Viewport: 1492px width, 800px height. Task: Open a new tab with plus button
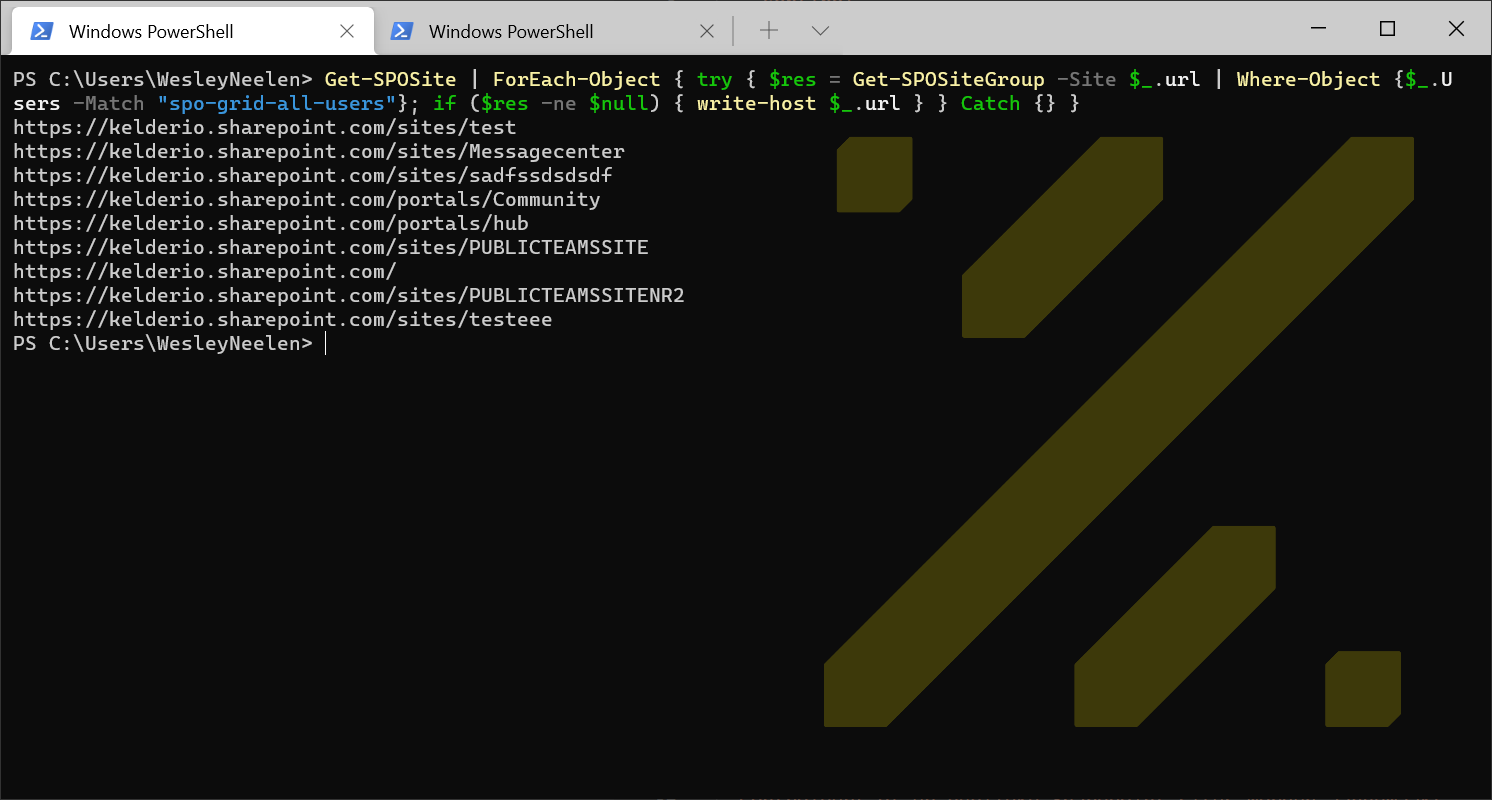pyautogui.click(x=768, y=31)
